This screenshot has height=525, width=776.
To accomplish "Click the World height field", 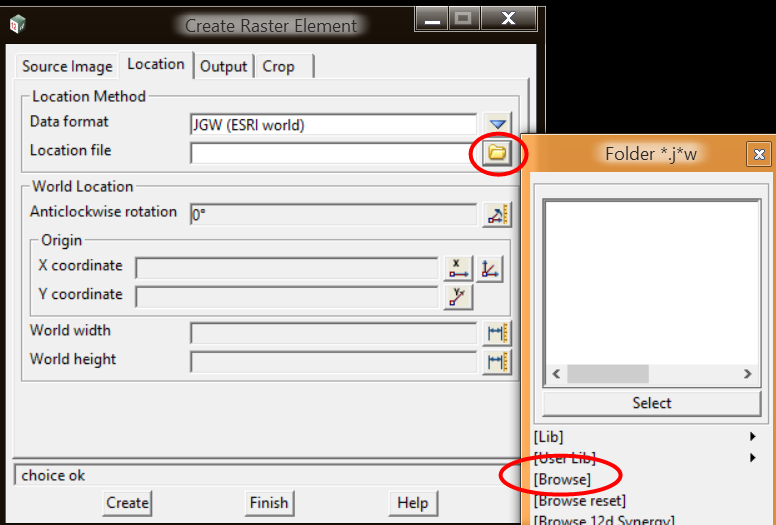I will pyautogui.click(x=334, y=362).
